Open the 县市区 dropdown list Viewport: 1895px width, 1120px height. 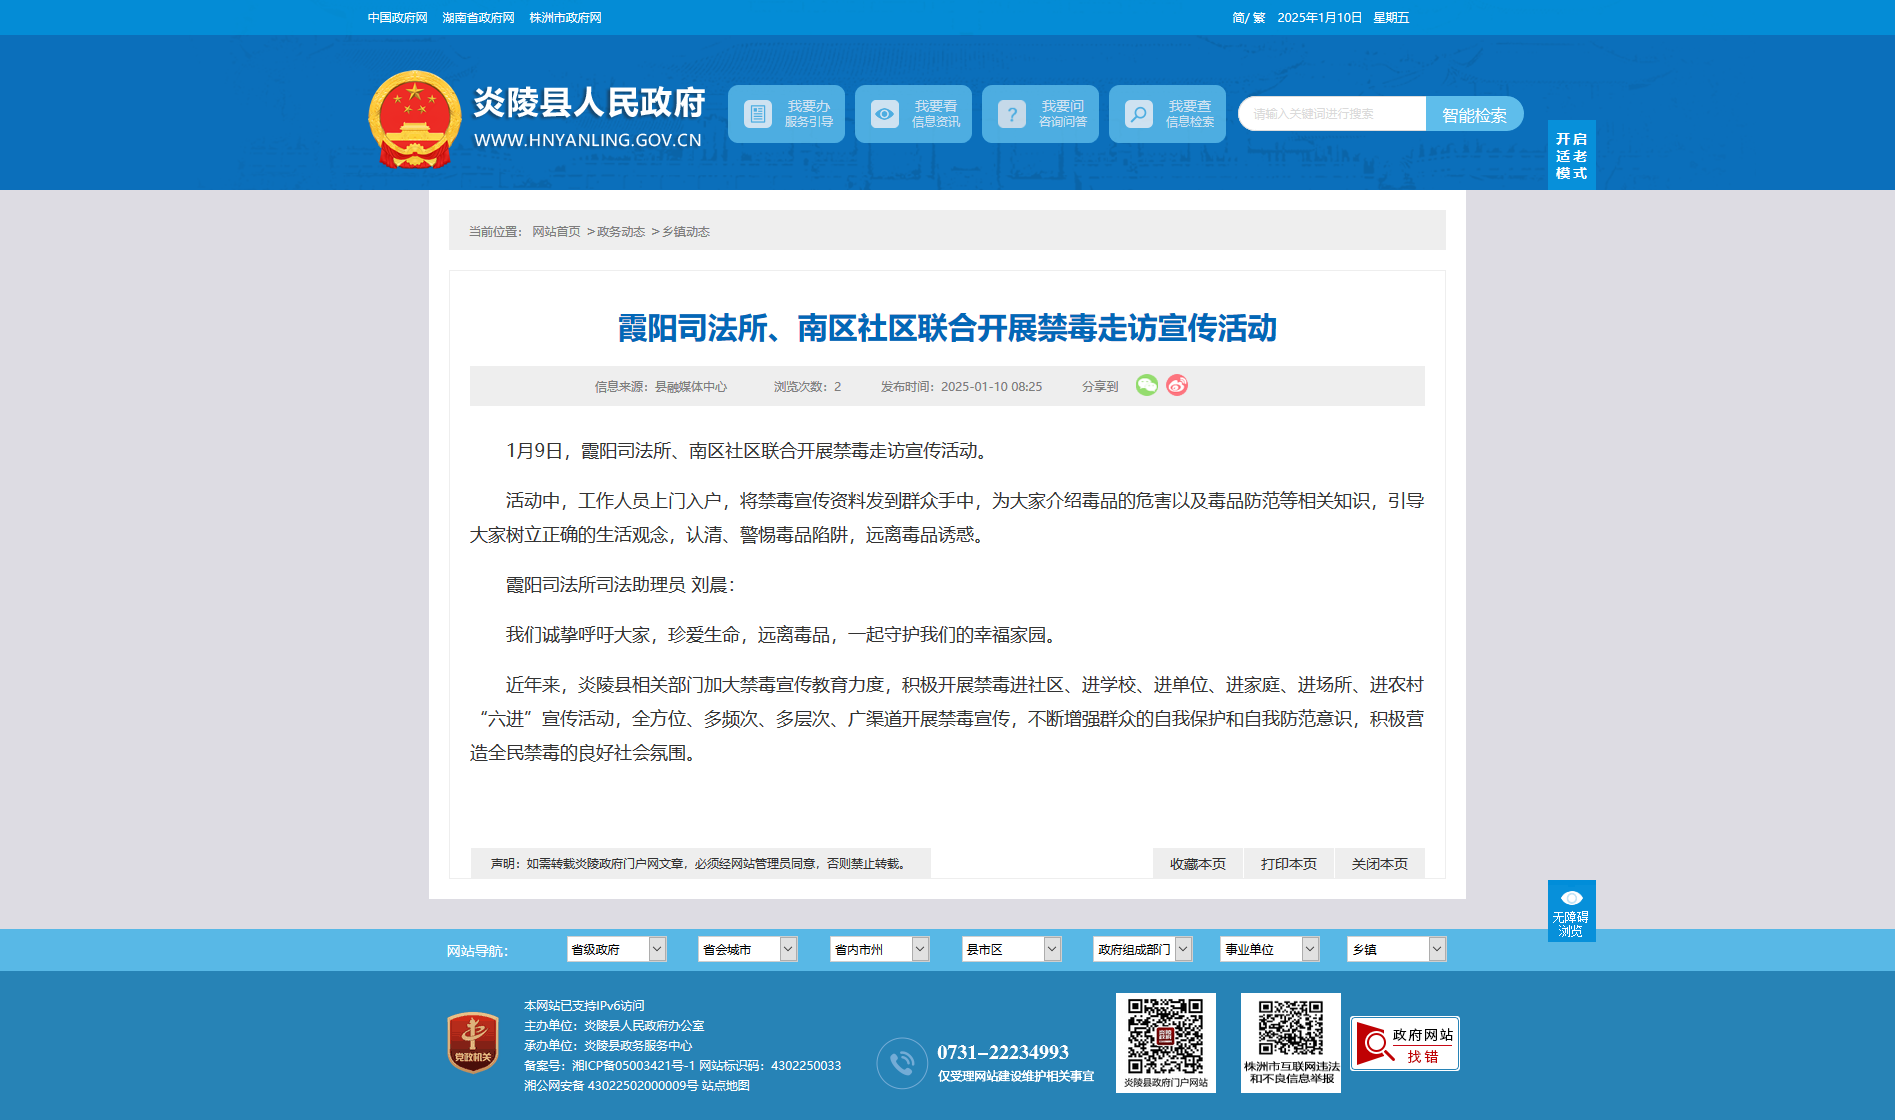pos(1011,949)
